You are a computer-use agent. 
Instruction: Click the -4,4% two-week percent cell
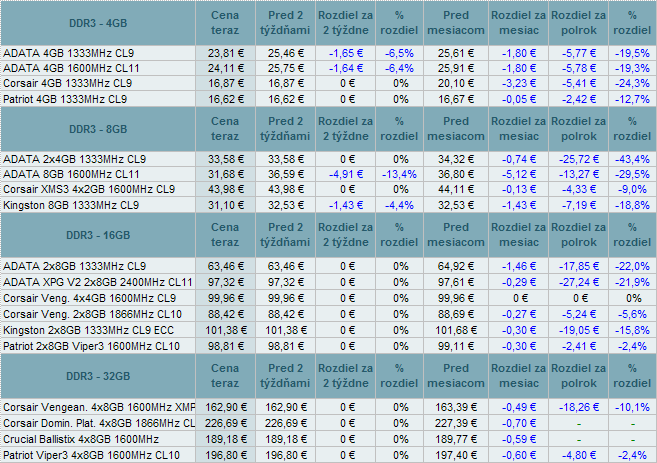click(x=399, y=205)
